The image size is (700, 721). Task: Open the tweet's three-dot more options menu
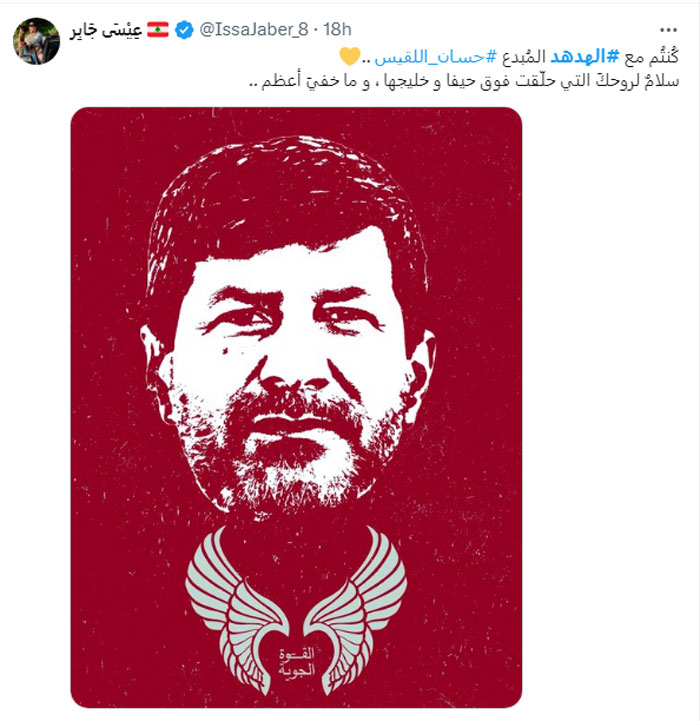(668, 30)
